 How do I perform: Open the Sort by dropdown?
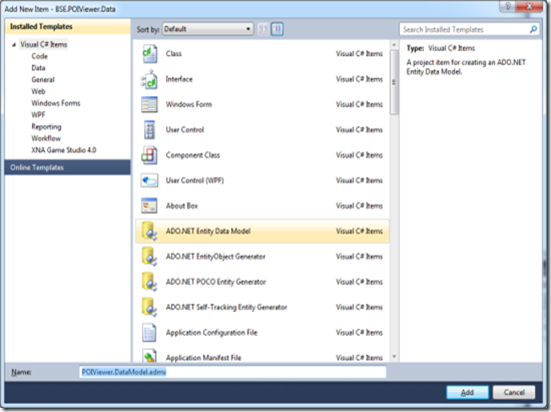pos(207,29)
